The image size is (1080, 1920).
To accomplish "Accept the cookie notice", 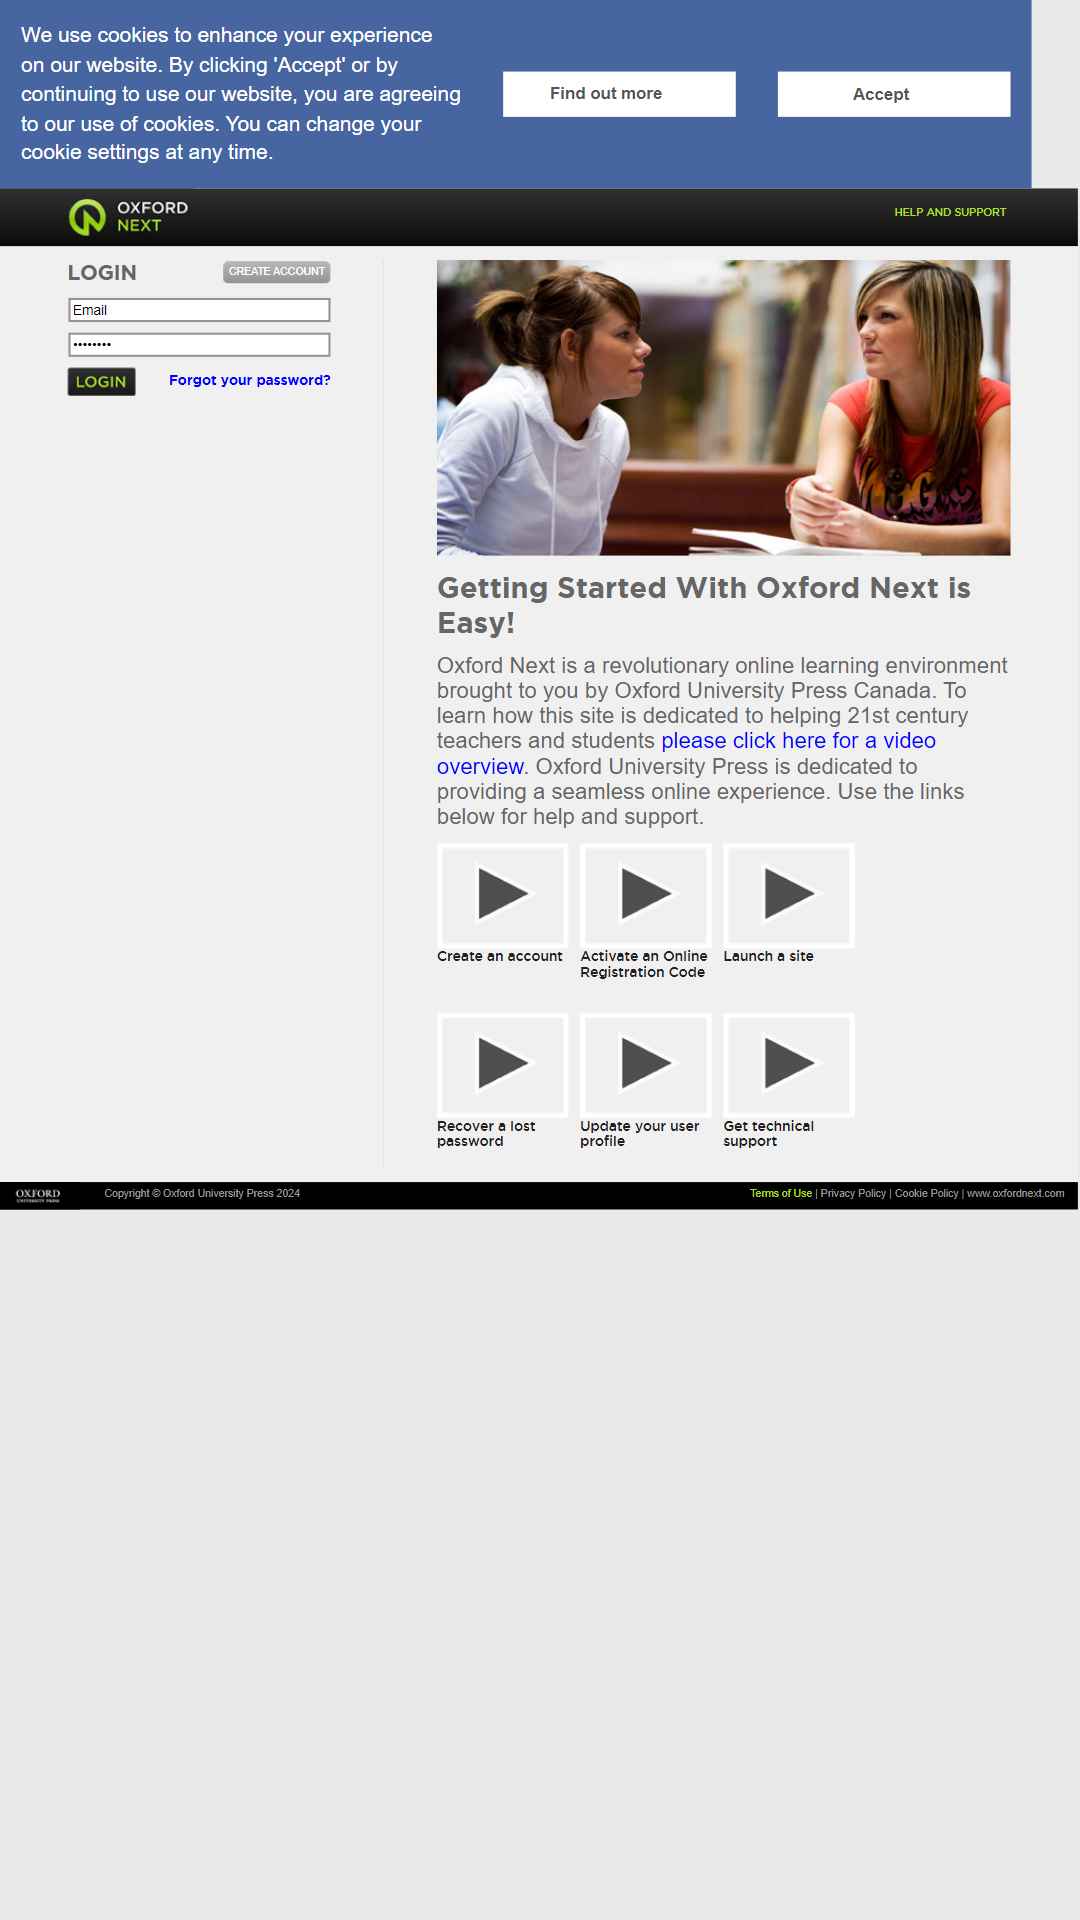I will pos(894,94).
